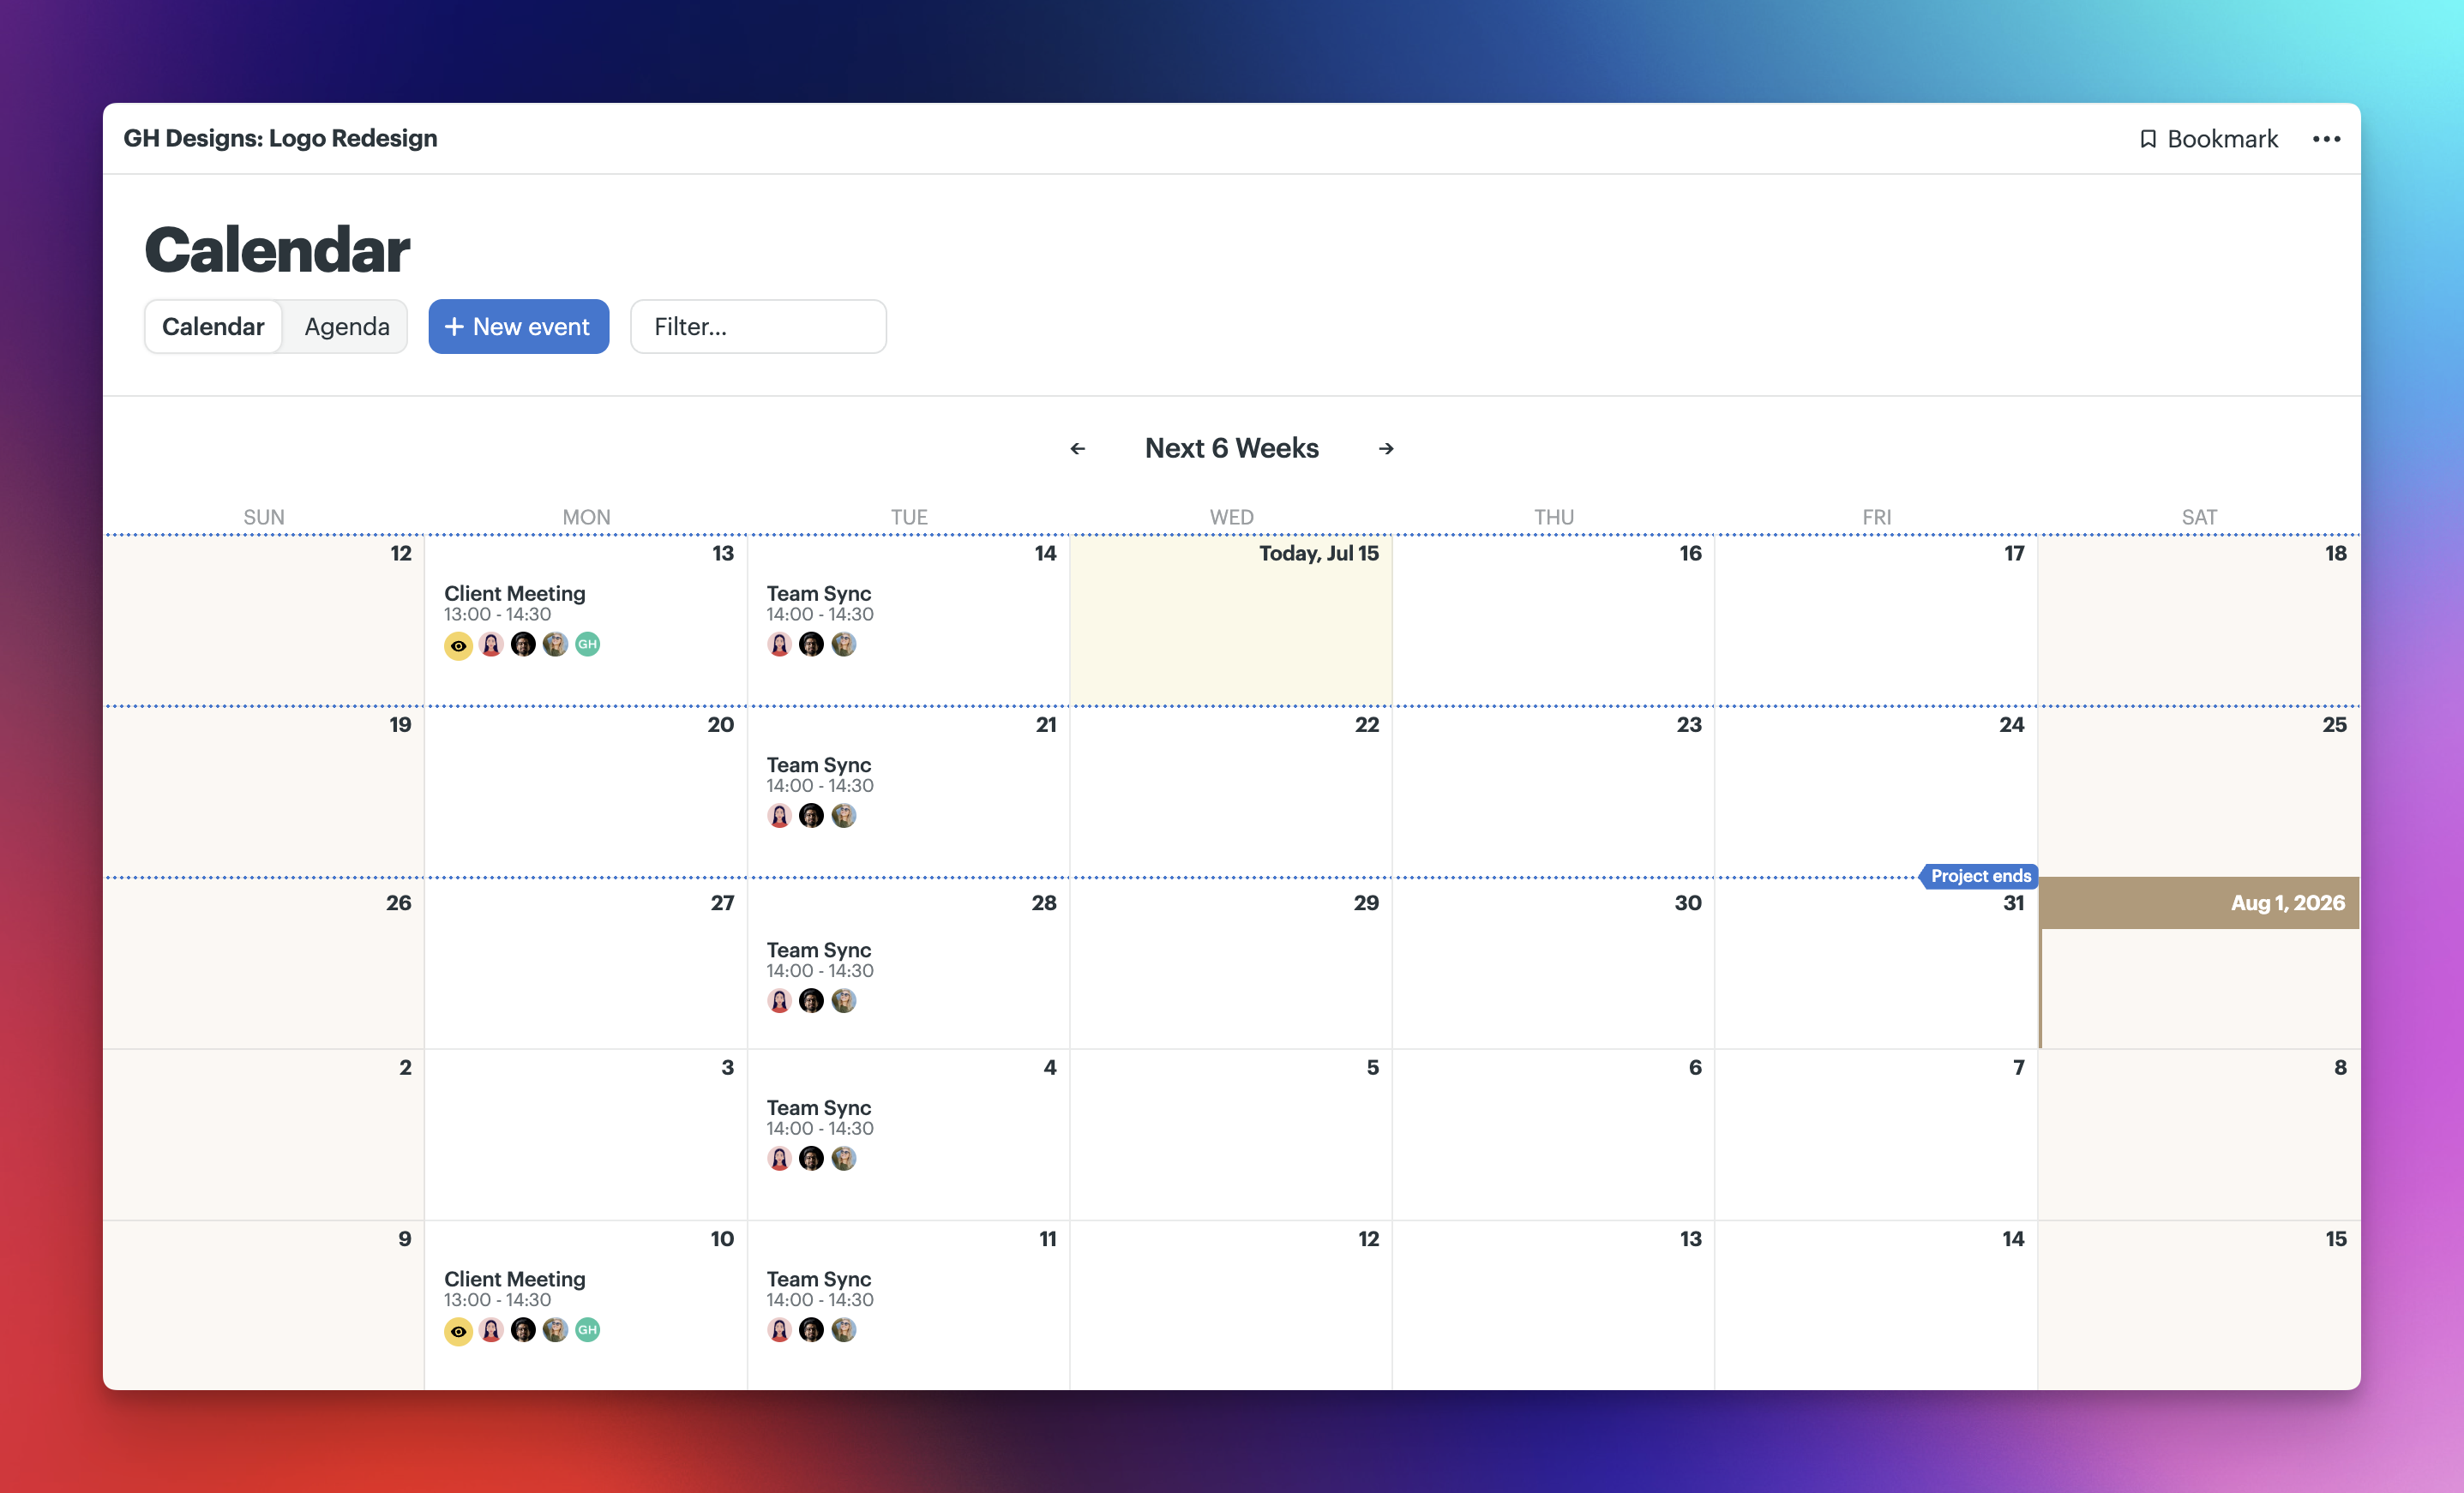Click the dark avatar on July 21 Team Sync
This screenshot has width=2464, height=1493.
click(x=812, y=816)
